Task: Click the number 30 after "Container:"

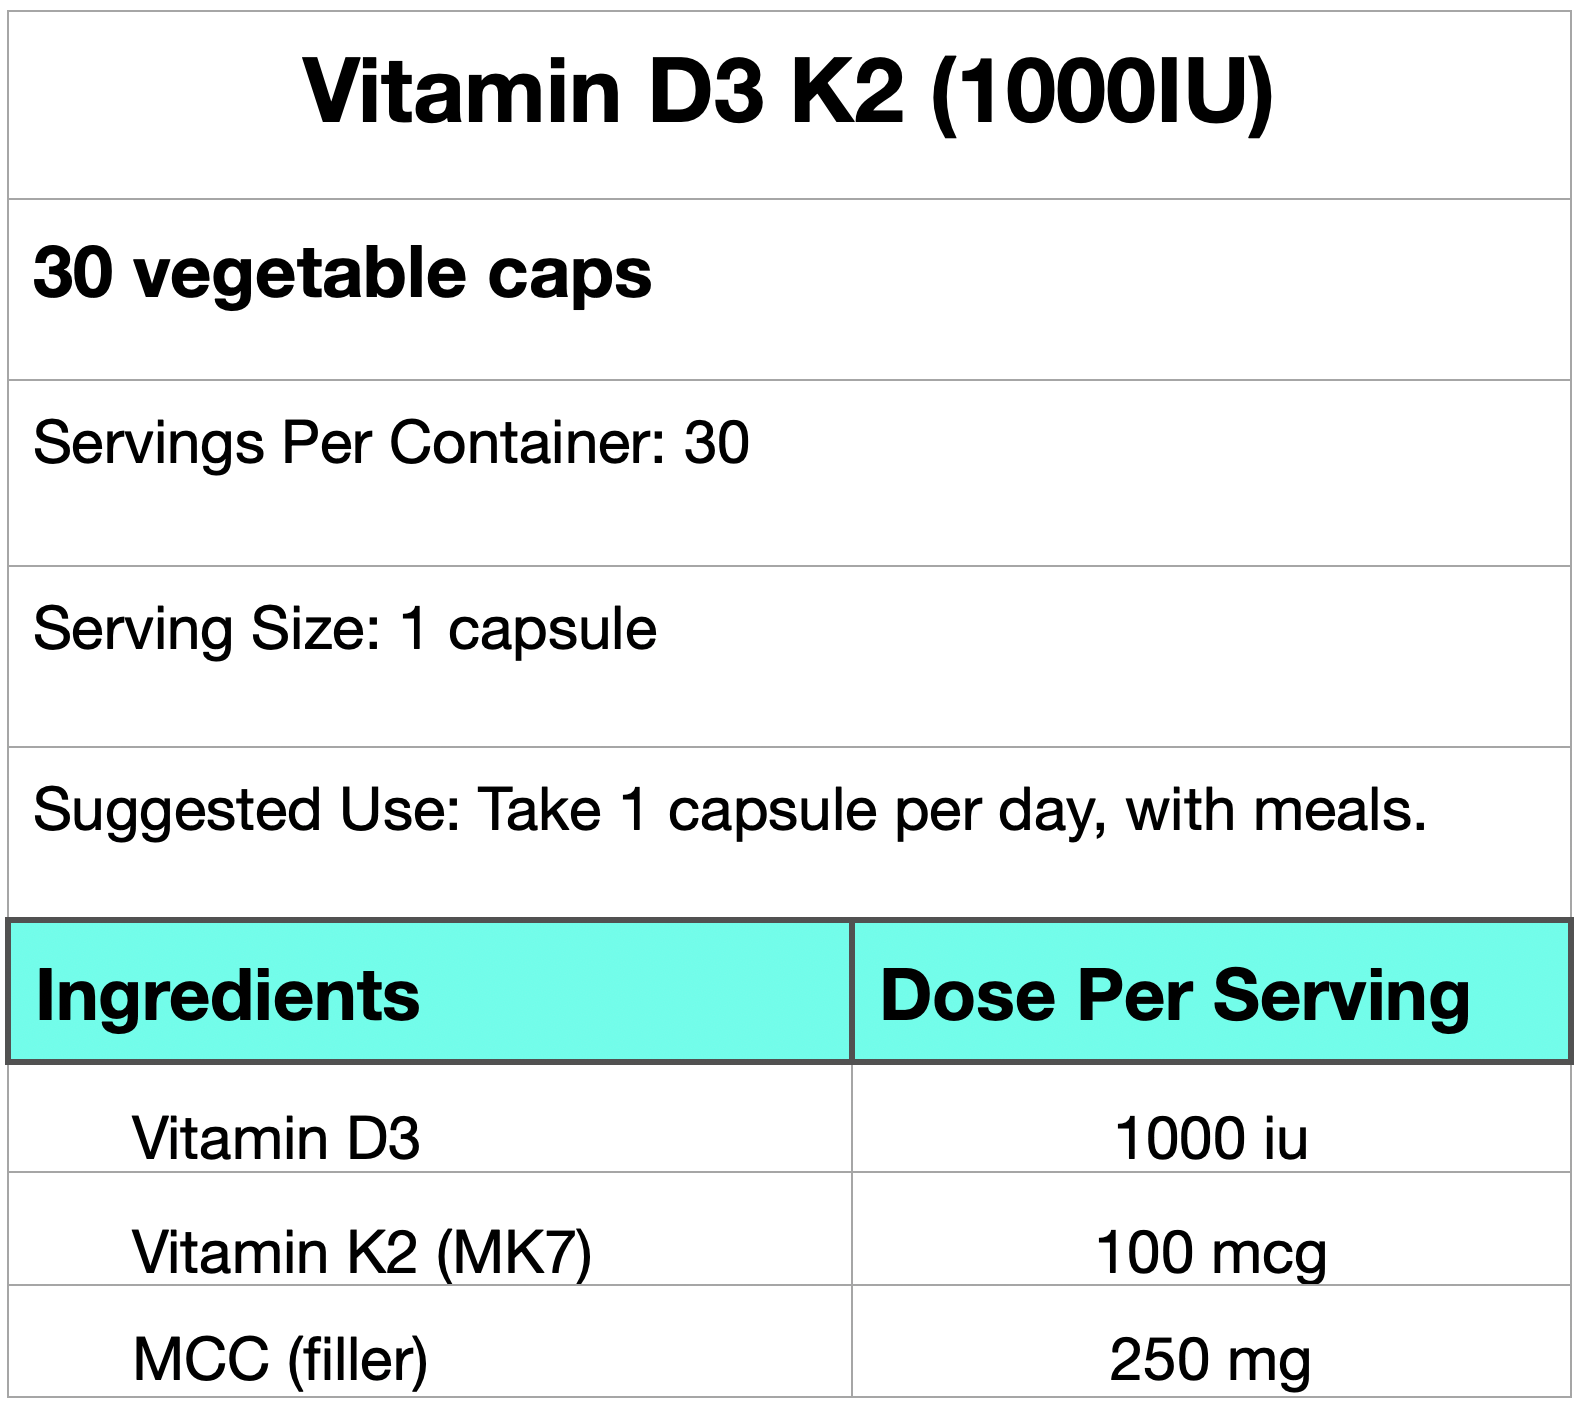Action: click(x=716, y=443)
